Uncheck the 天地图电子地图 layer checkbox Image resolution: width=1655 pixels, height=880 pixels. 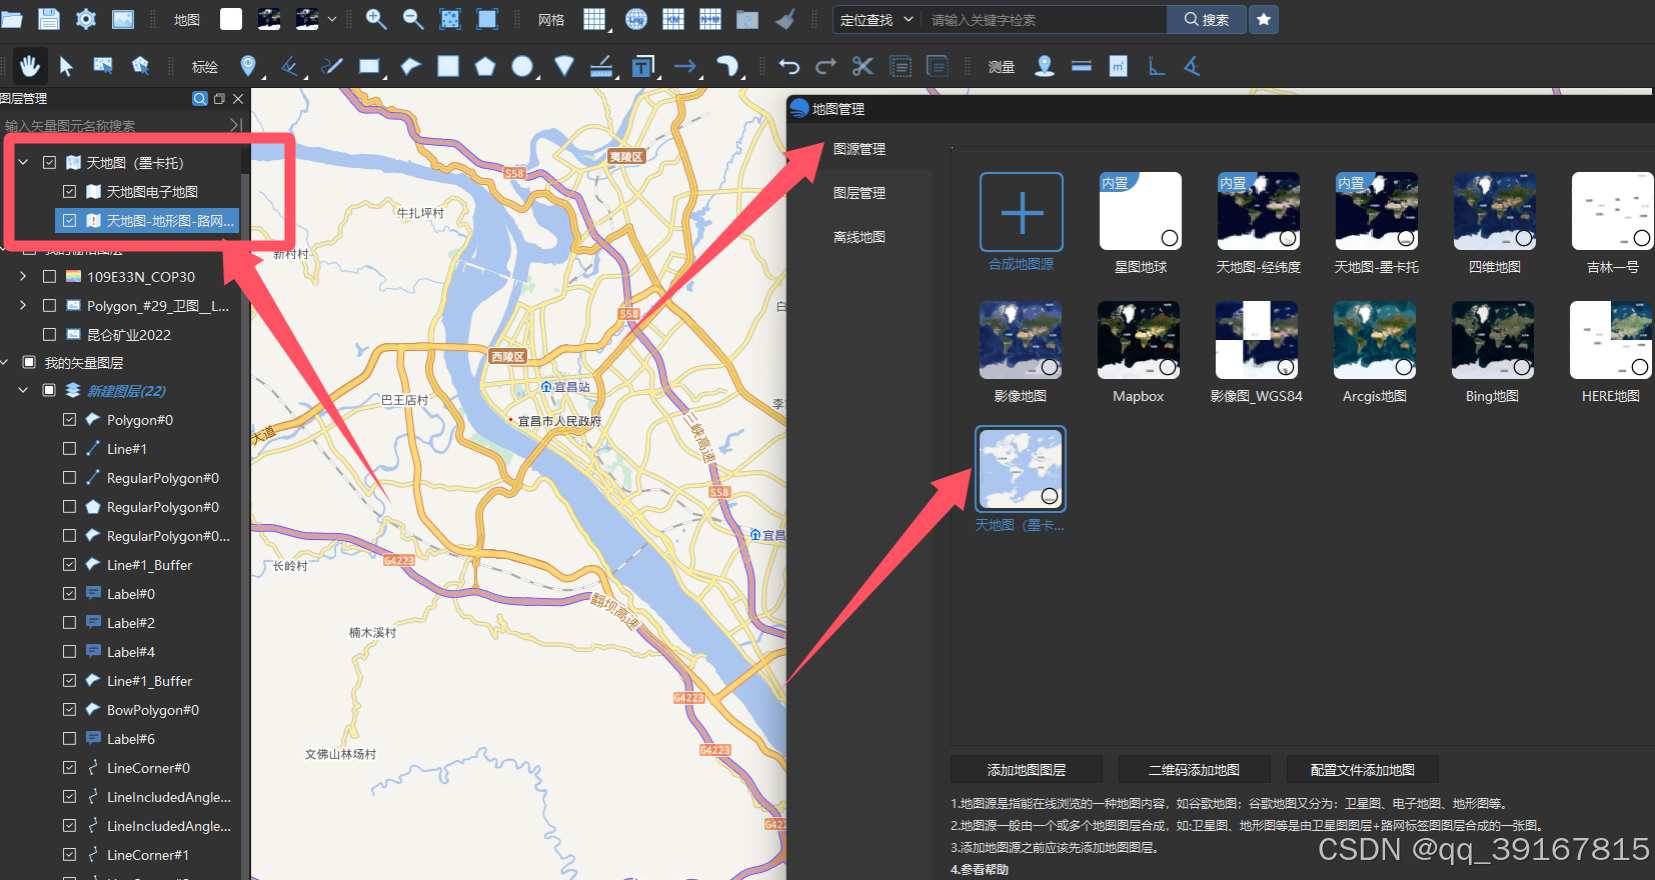[x=69, y=191]
